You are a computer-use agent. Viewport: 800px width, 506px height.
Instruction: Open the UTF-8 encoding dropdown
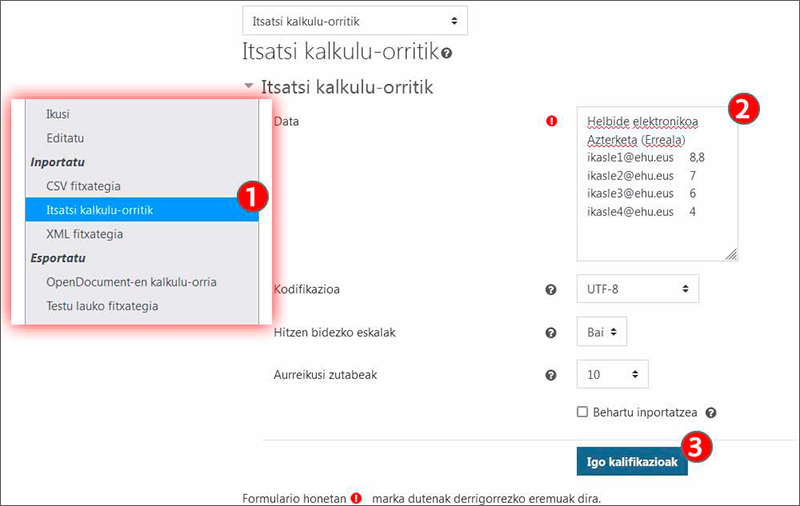tap(637, 289)
